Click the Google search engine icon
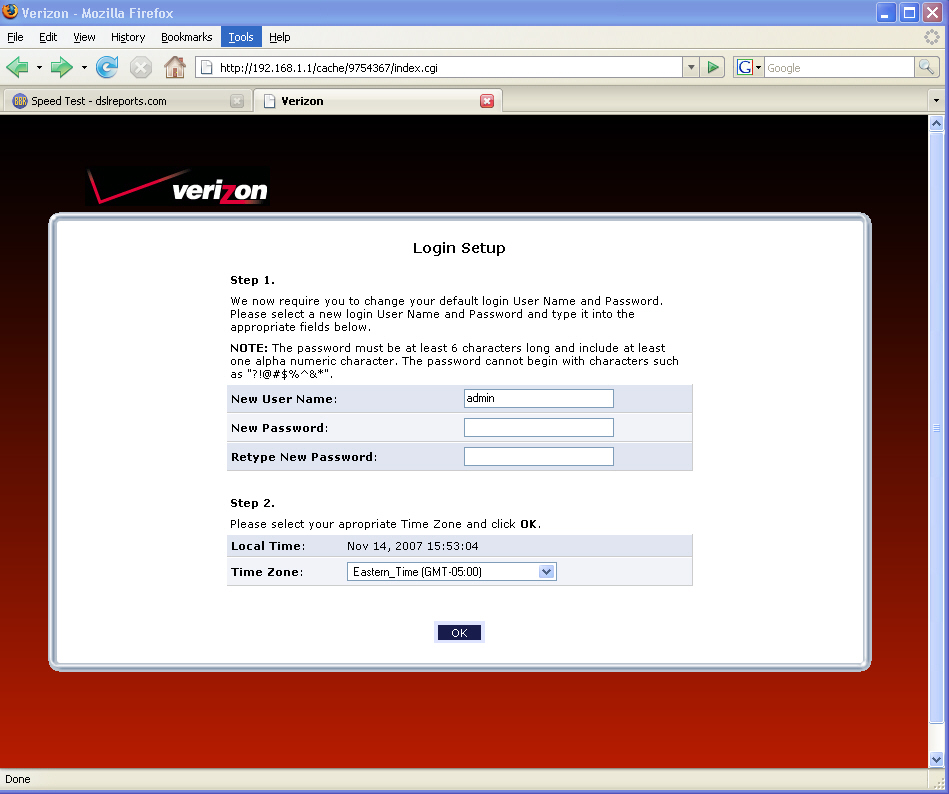949x794 pixels. (744, 67)
